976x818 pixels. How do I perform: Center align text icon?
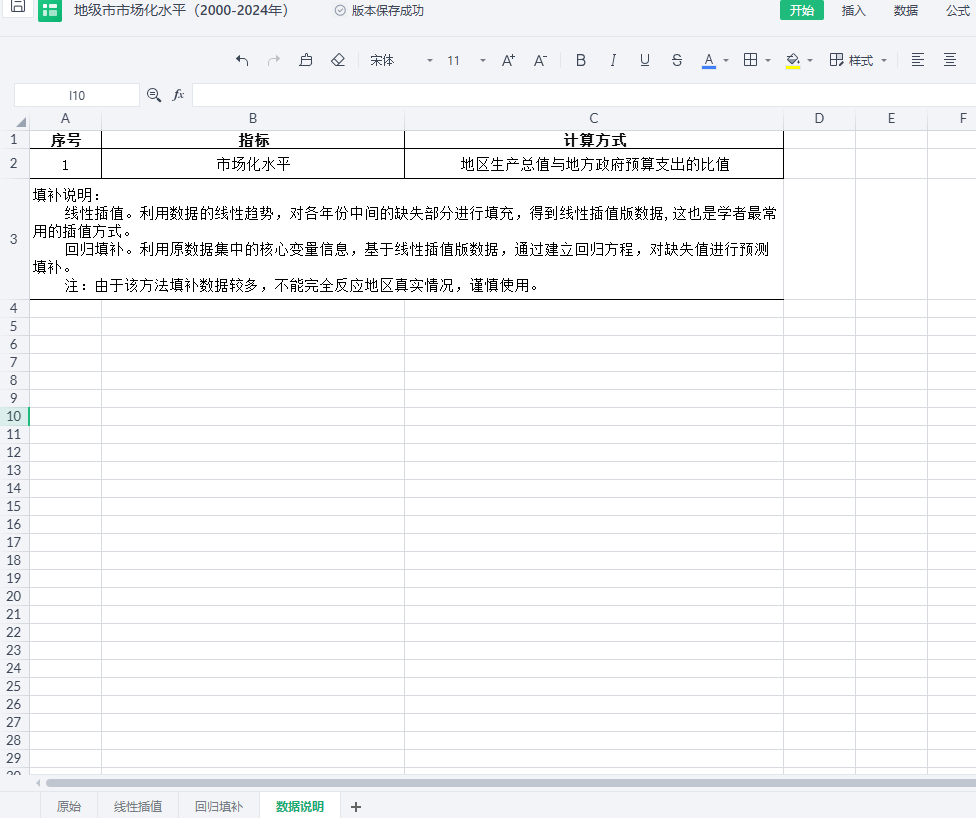coord(950,60)
